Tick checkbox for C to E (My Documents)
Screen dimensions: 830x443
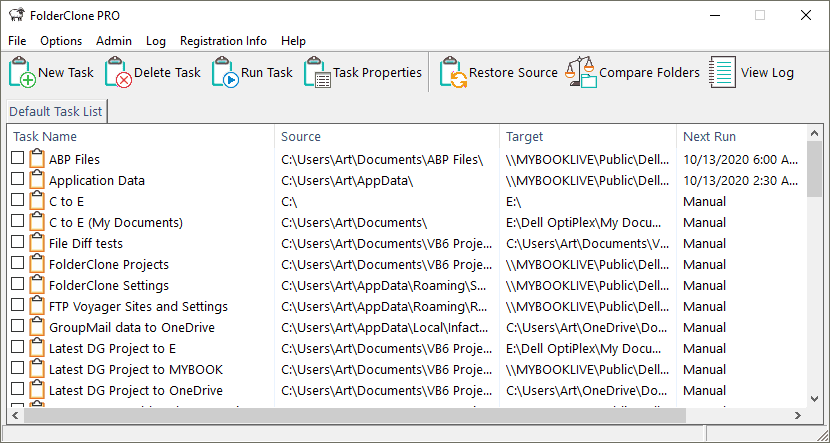18,220
